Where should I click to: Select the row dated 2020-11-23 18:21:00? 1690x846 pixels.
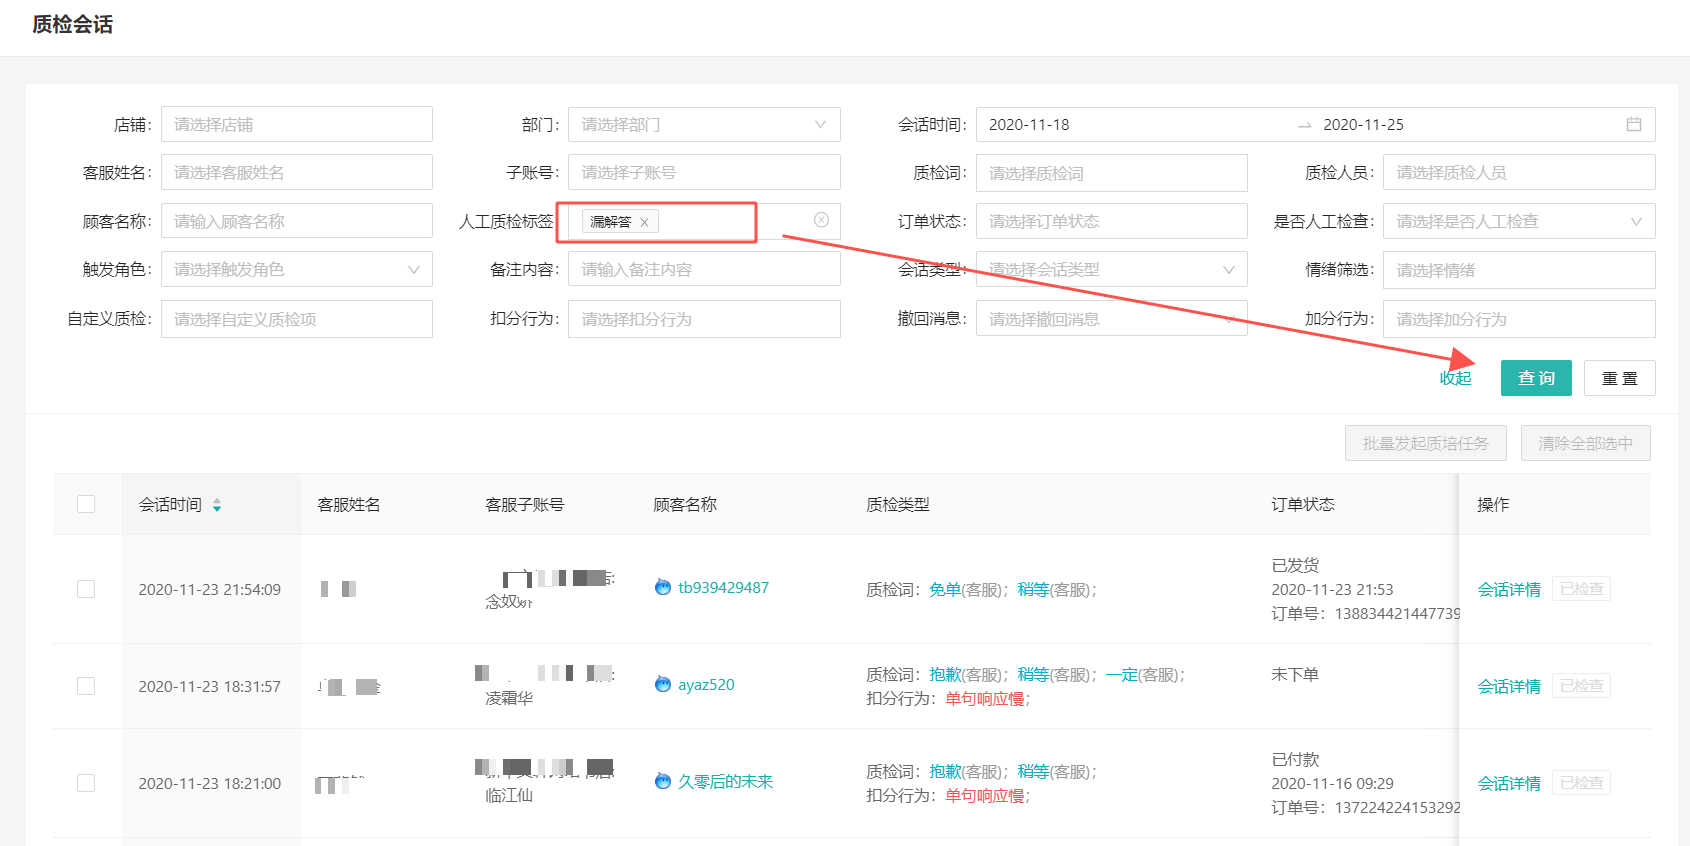[86, 783]
